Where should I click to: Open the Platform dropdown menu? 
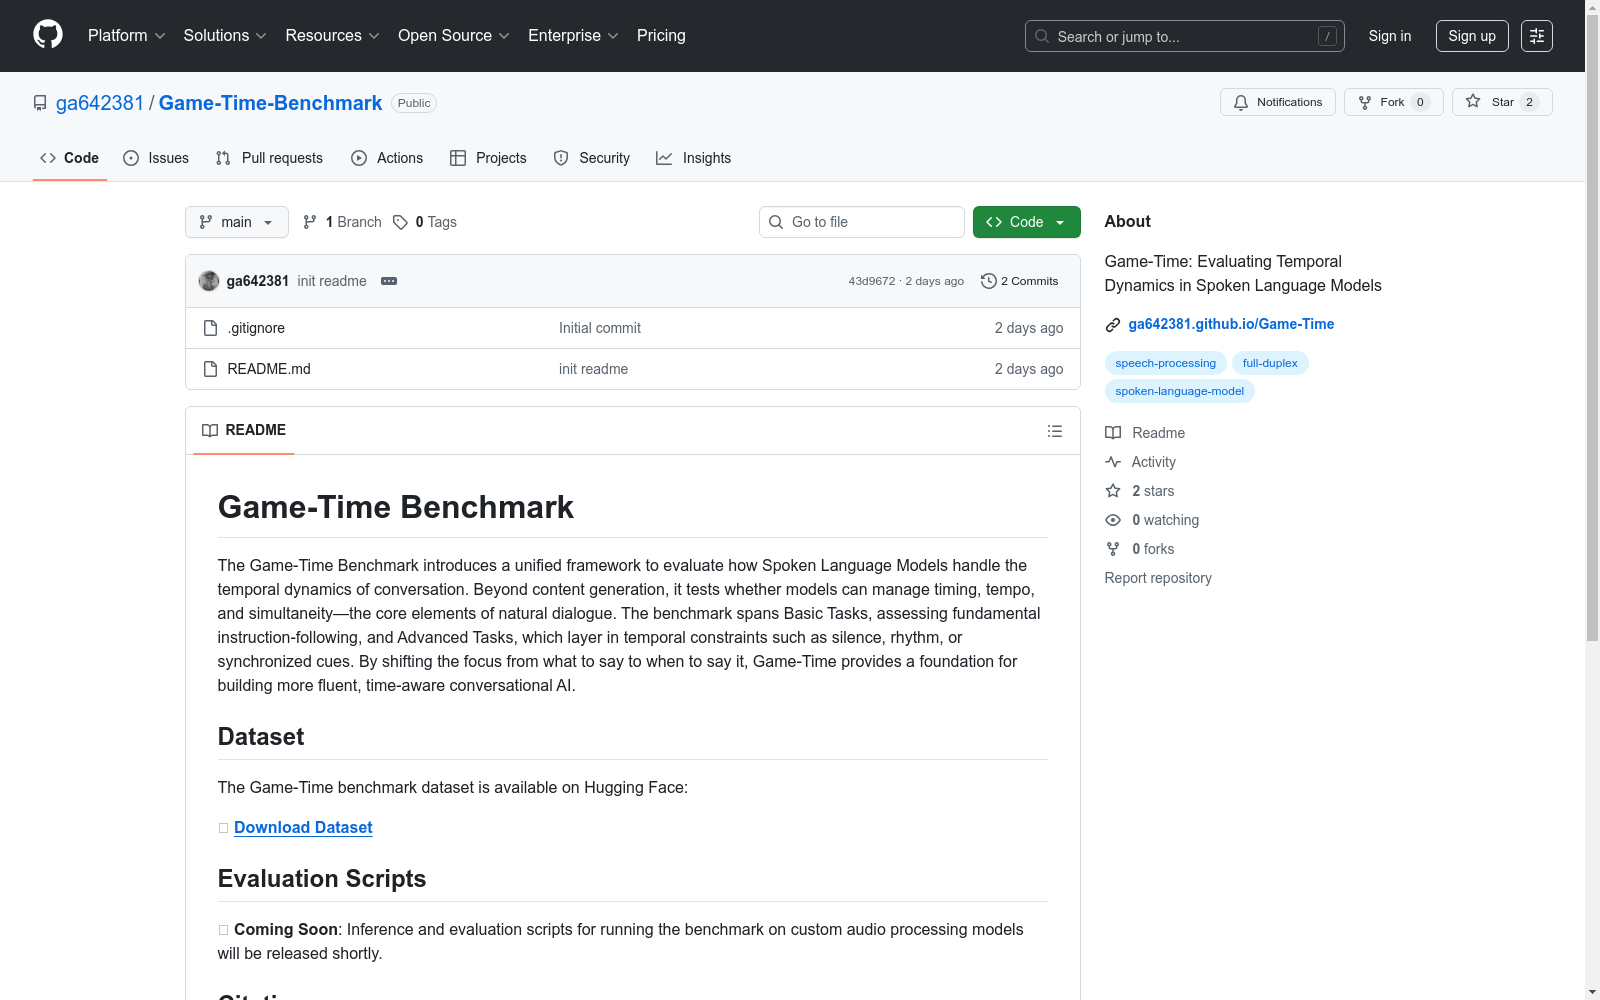(127, 36)
